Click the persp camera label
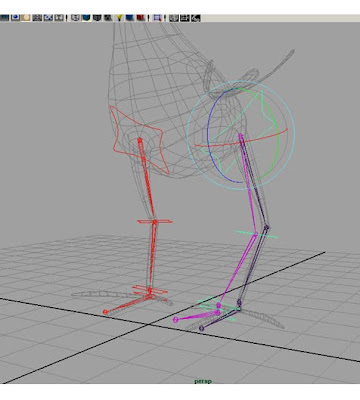 (203, 381)
